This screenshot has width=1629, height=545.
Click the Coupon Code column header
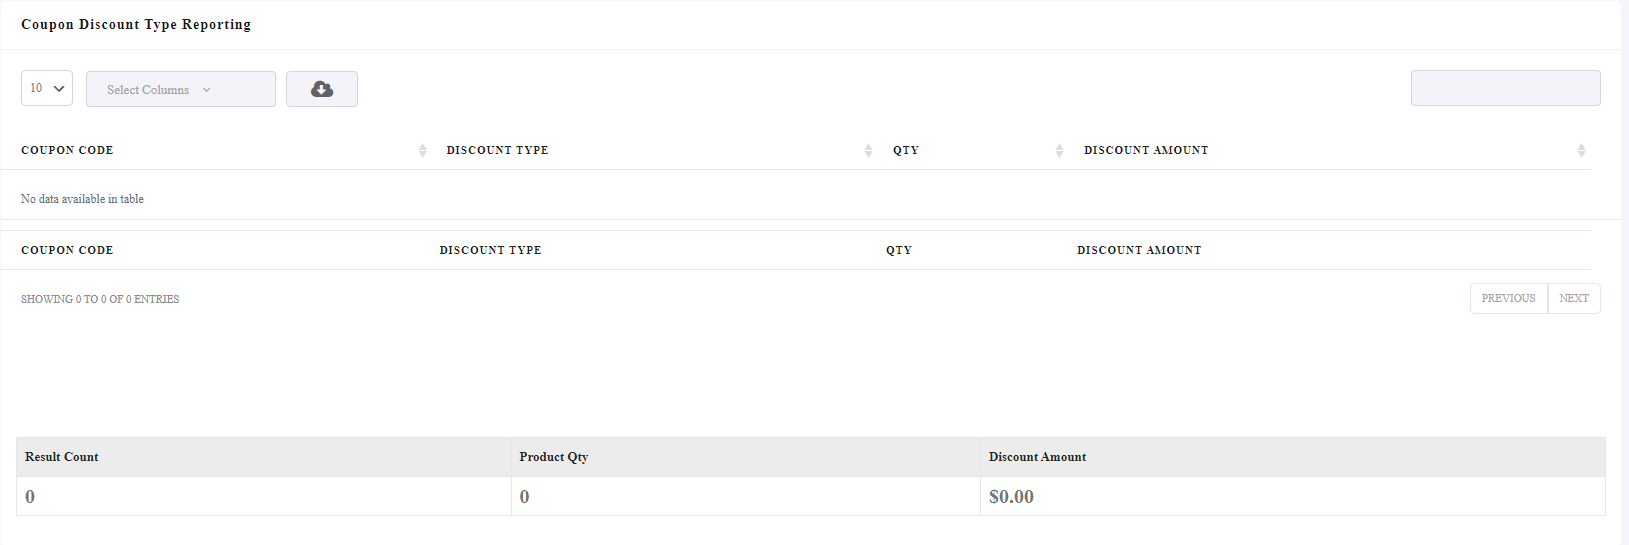point(67,150)
